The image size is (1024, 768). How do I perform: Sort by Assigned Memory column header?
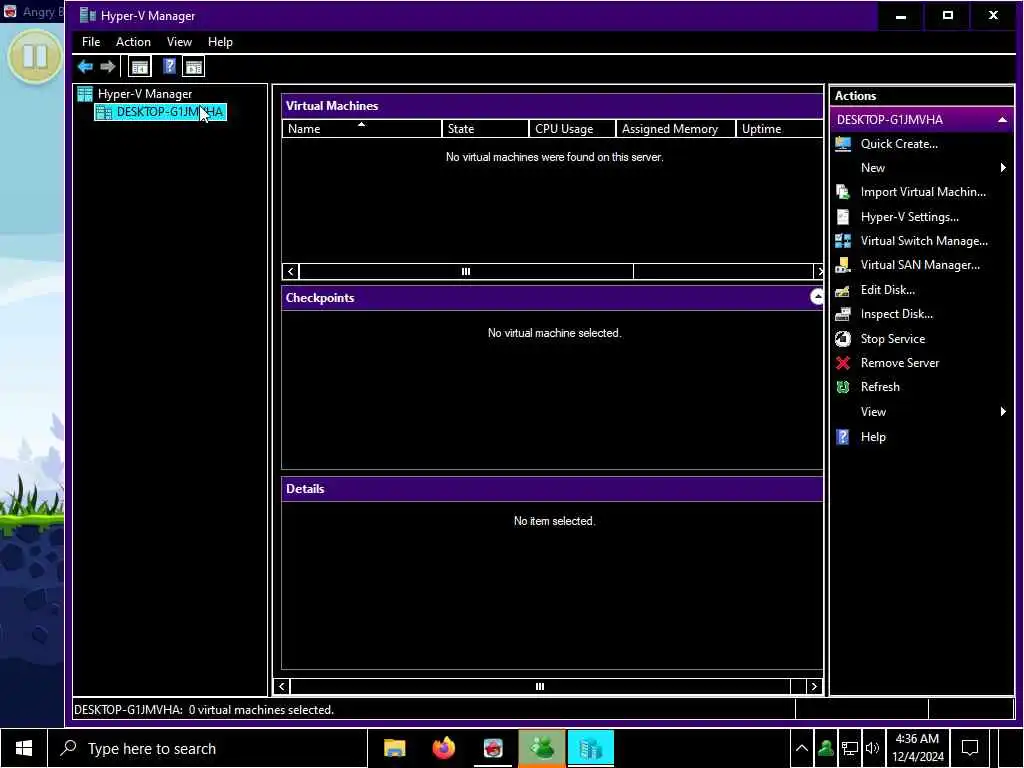tap(675, 129)
